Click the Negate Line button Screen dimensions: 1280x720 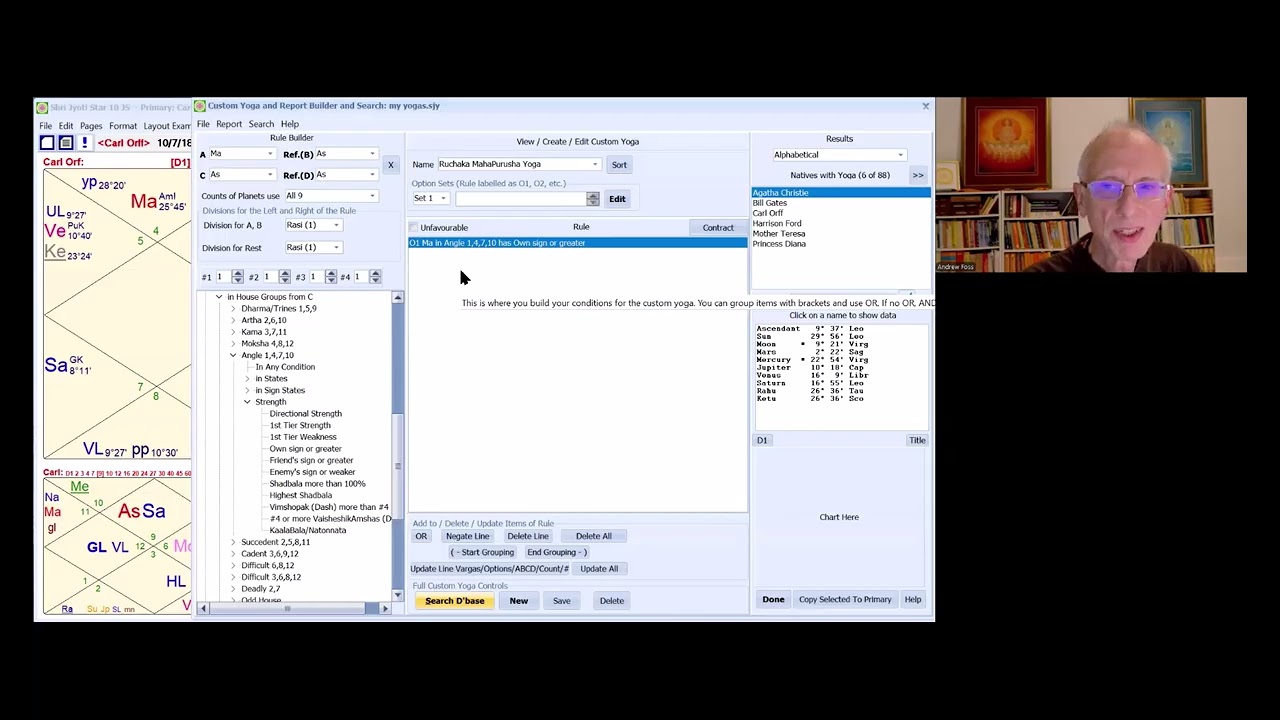point(467,536)
